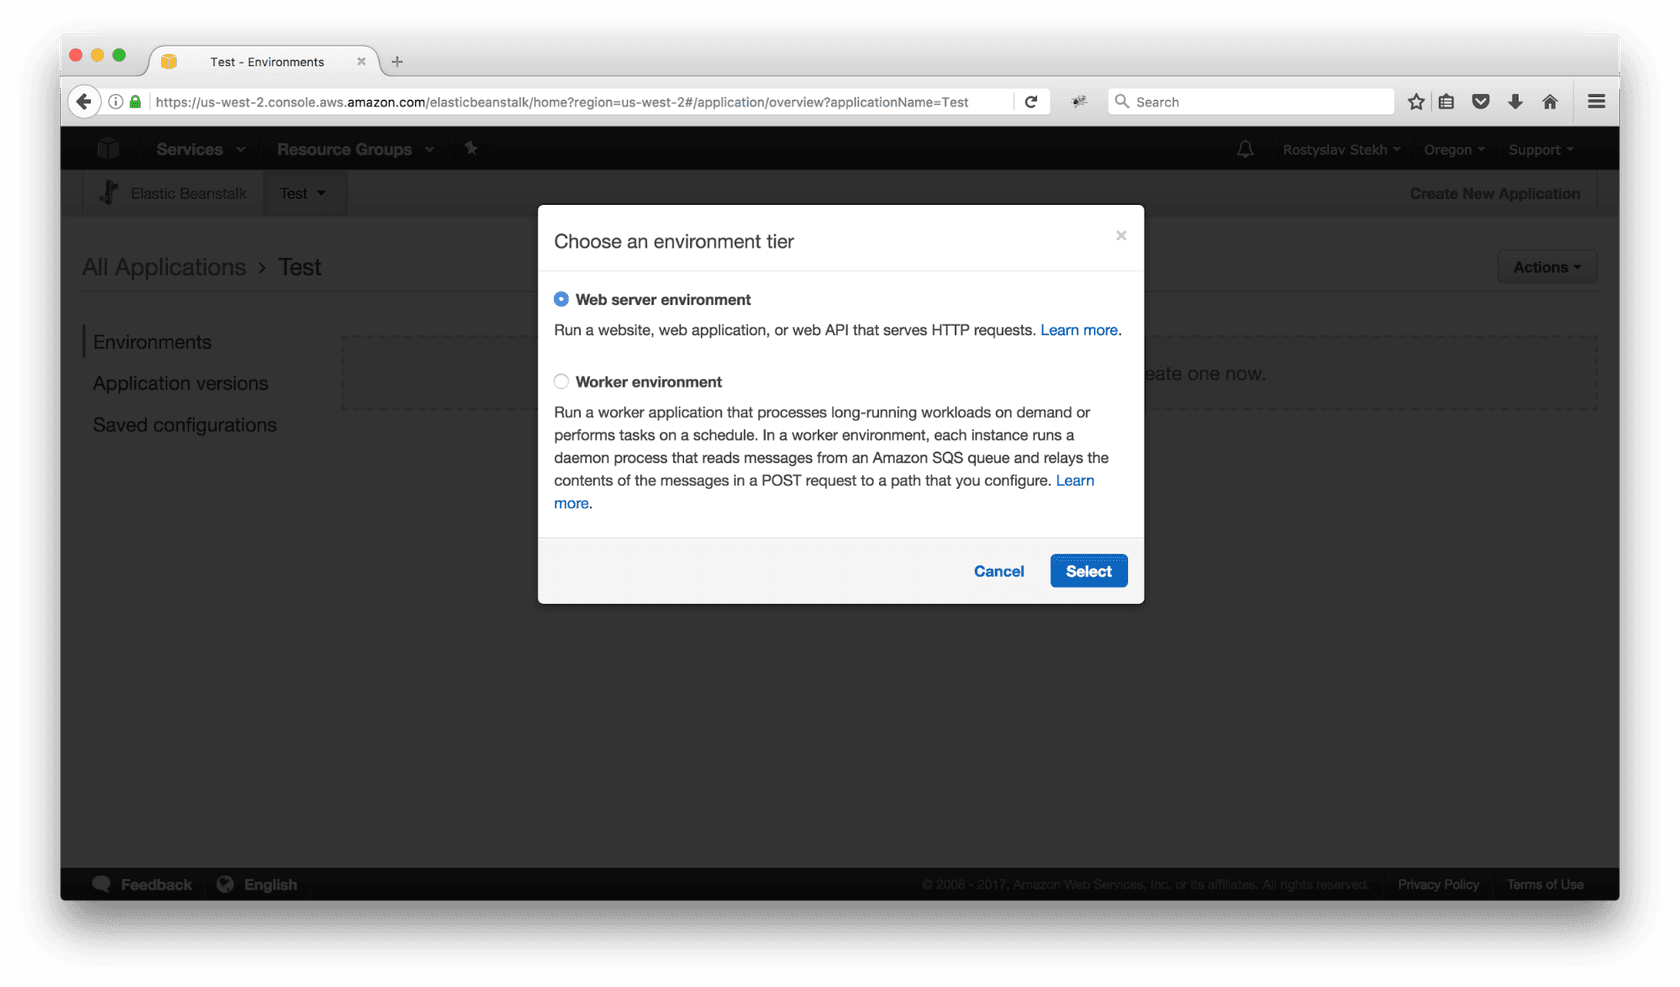Viewport: 1680px width, 987px height.
Task: Select the Worker environment radio button
Action: coord(561,381)
